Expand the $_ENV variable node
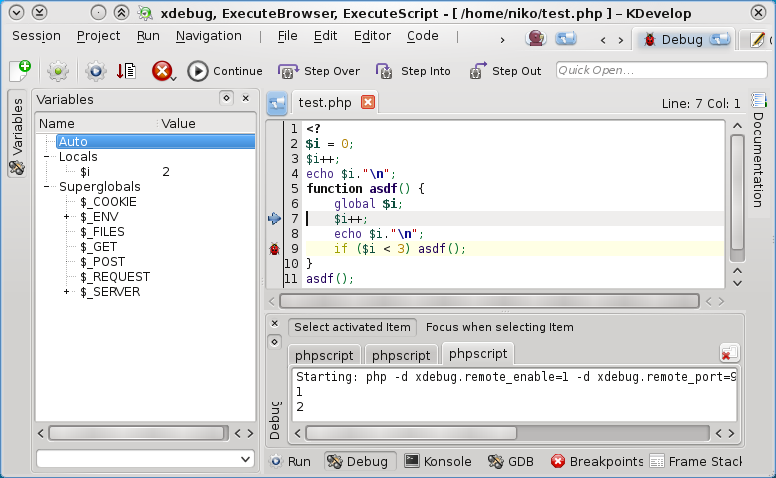Image resolution: width=776 pixels, height=478 pixels. click(x=66, y=217)
